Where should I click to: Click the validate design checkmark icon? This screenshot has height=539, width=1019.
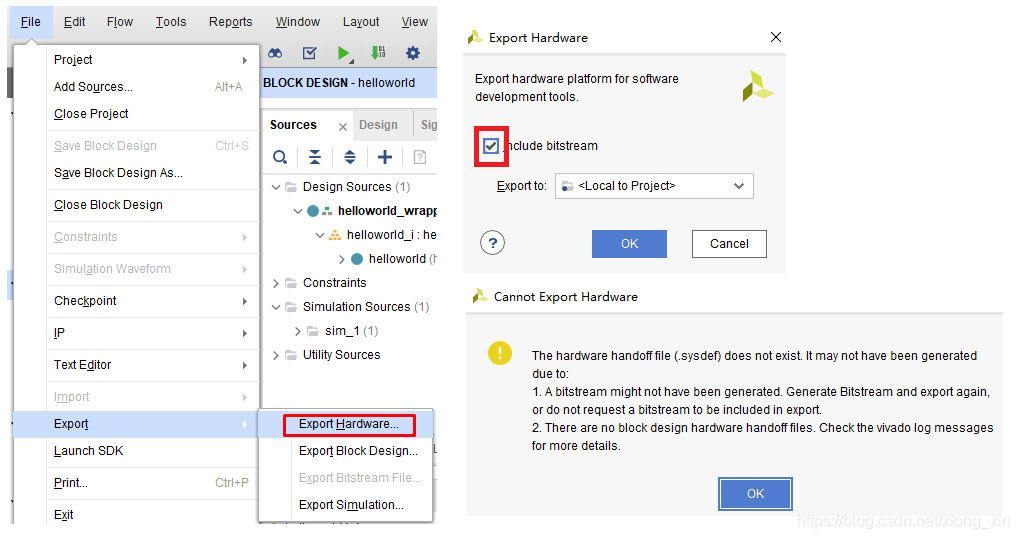click(310, 53)
